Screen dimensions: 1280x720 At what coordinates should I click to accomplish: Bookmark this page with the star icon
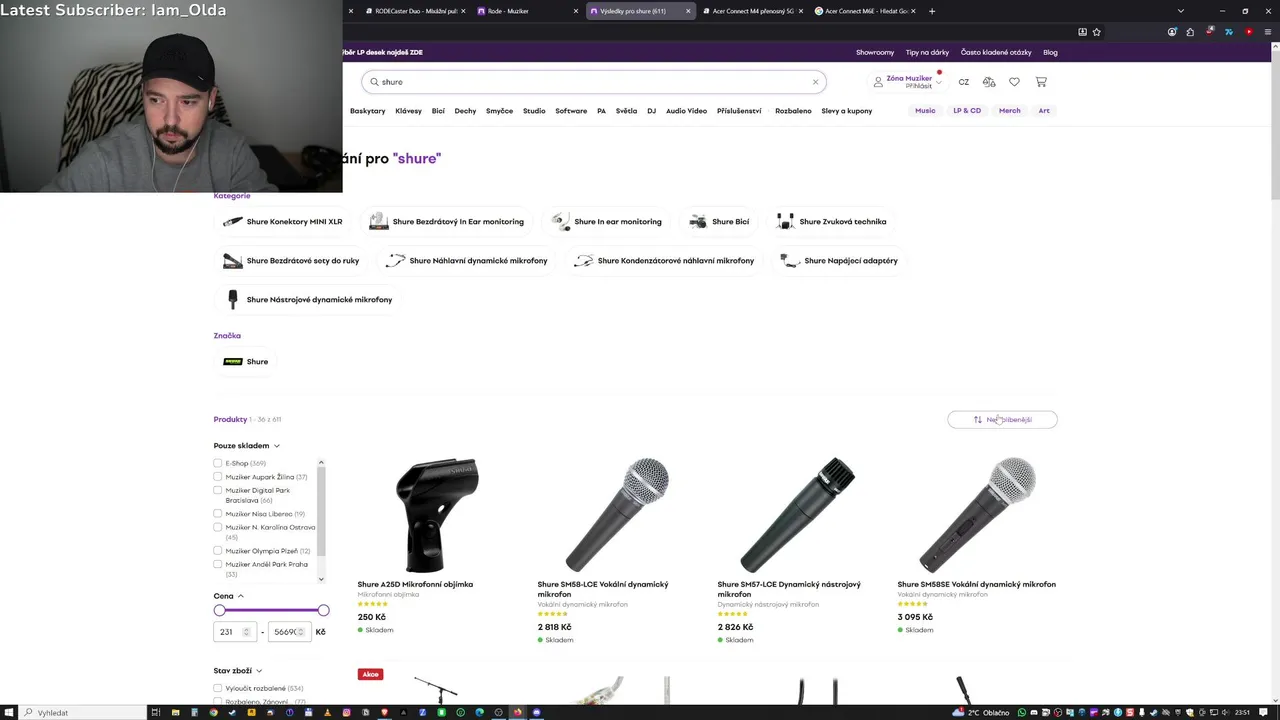click(1097, 32)
